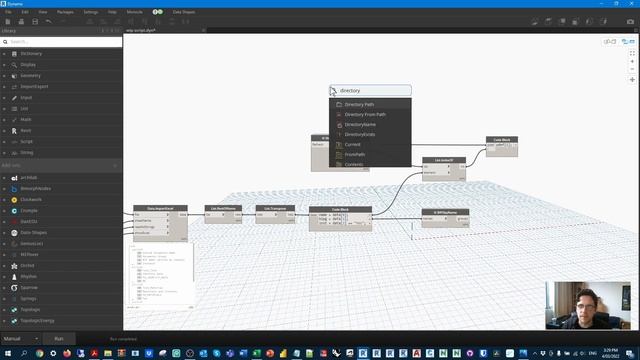Image resolution: width=640 pixels, height=360 pixels.
Task: Click the Run button
Action: click(x=59, y=338)
